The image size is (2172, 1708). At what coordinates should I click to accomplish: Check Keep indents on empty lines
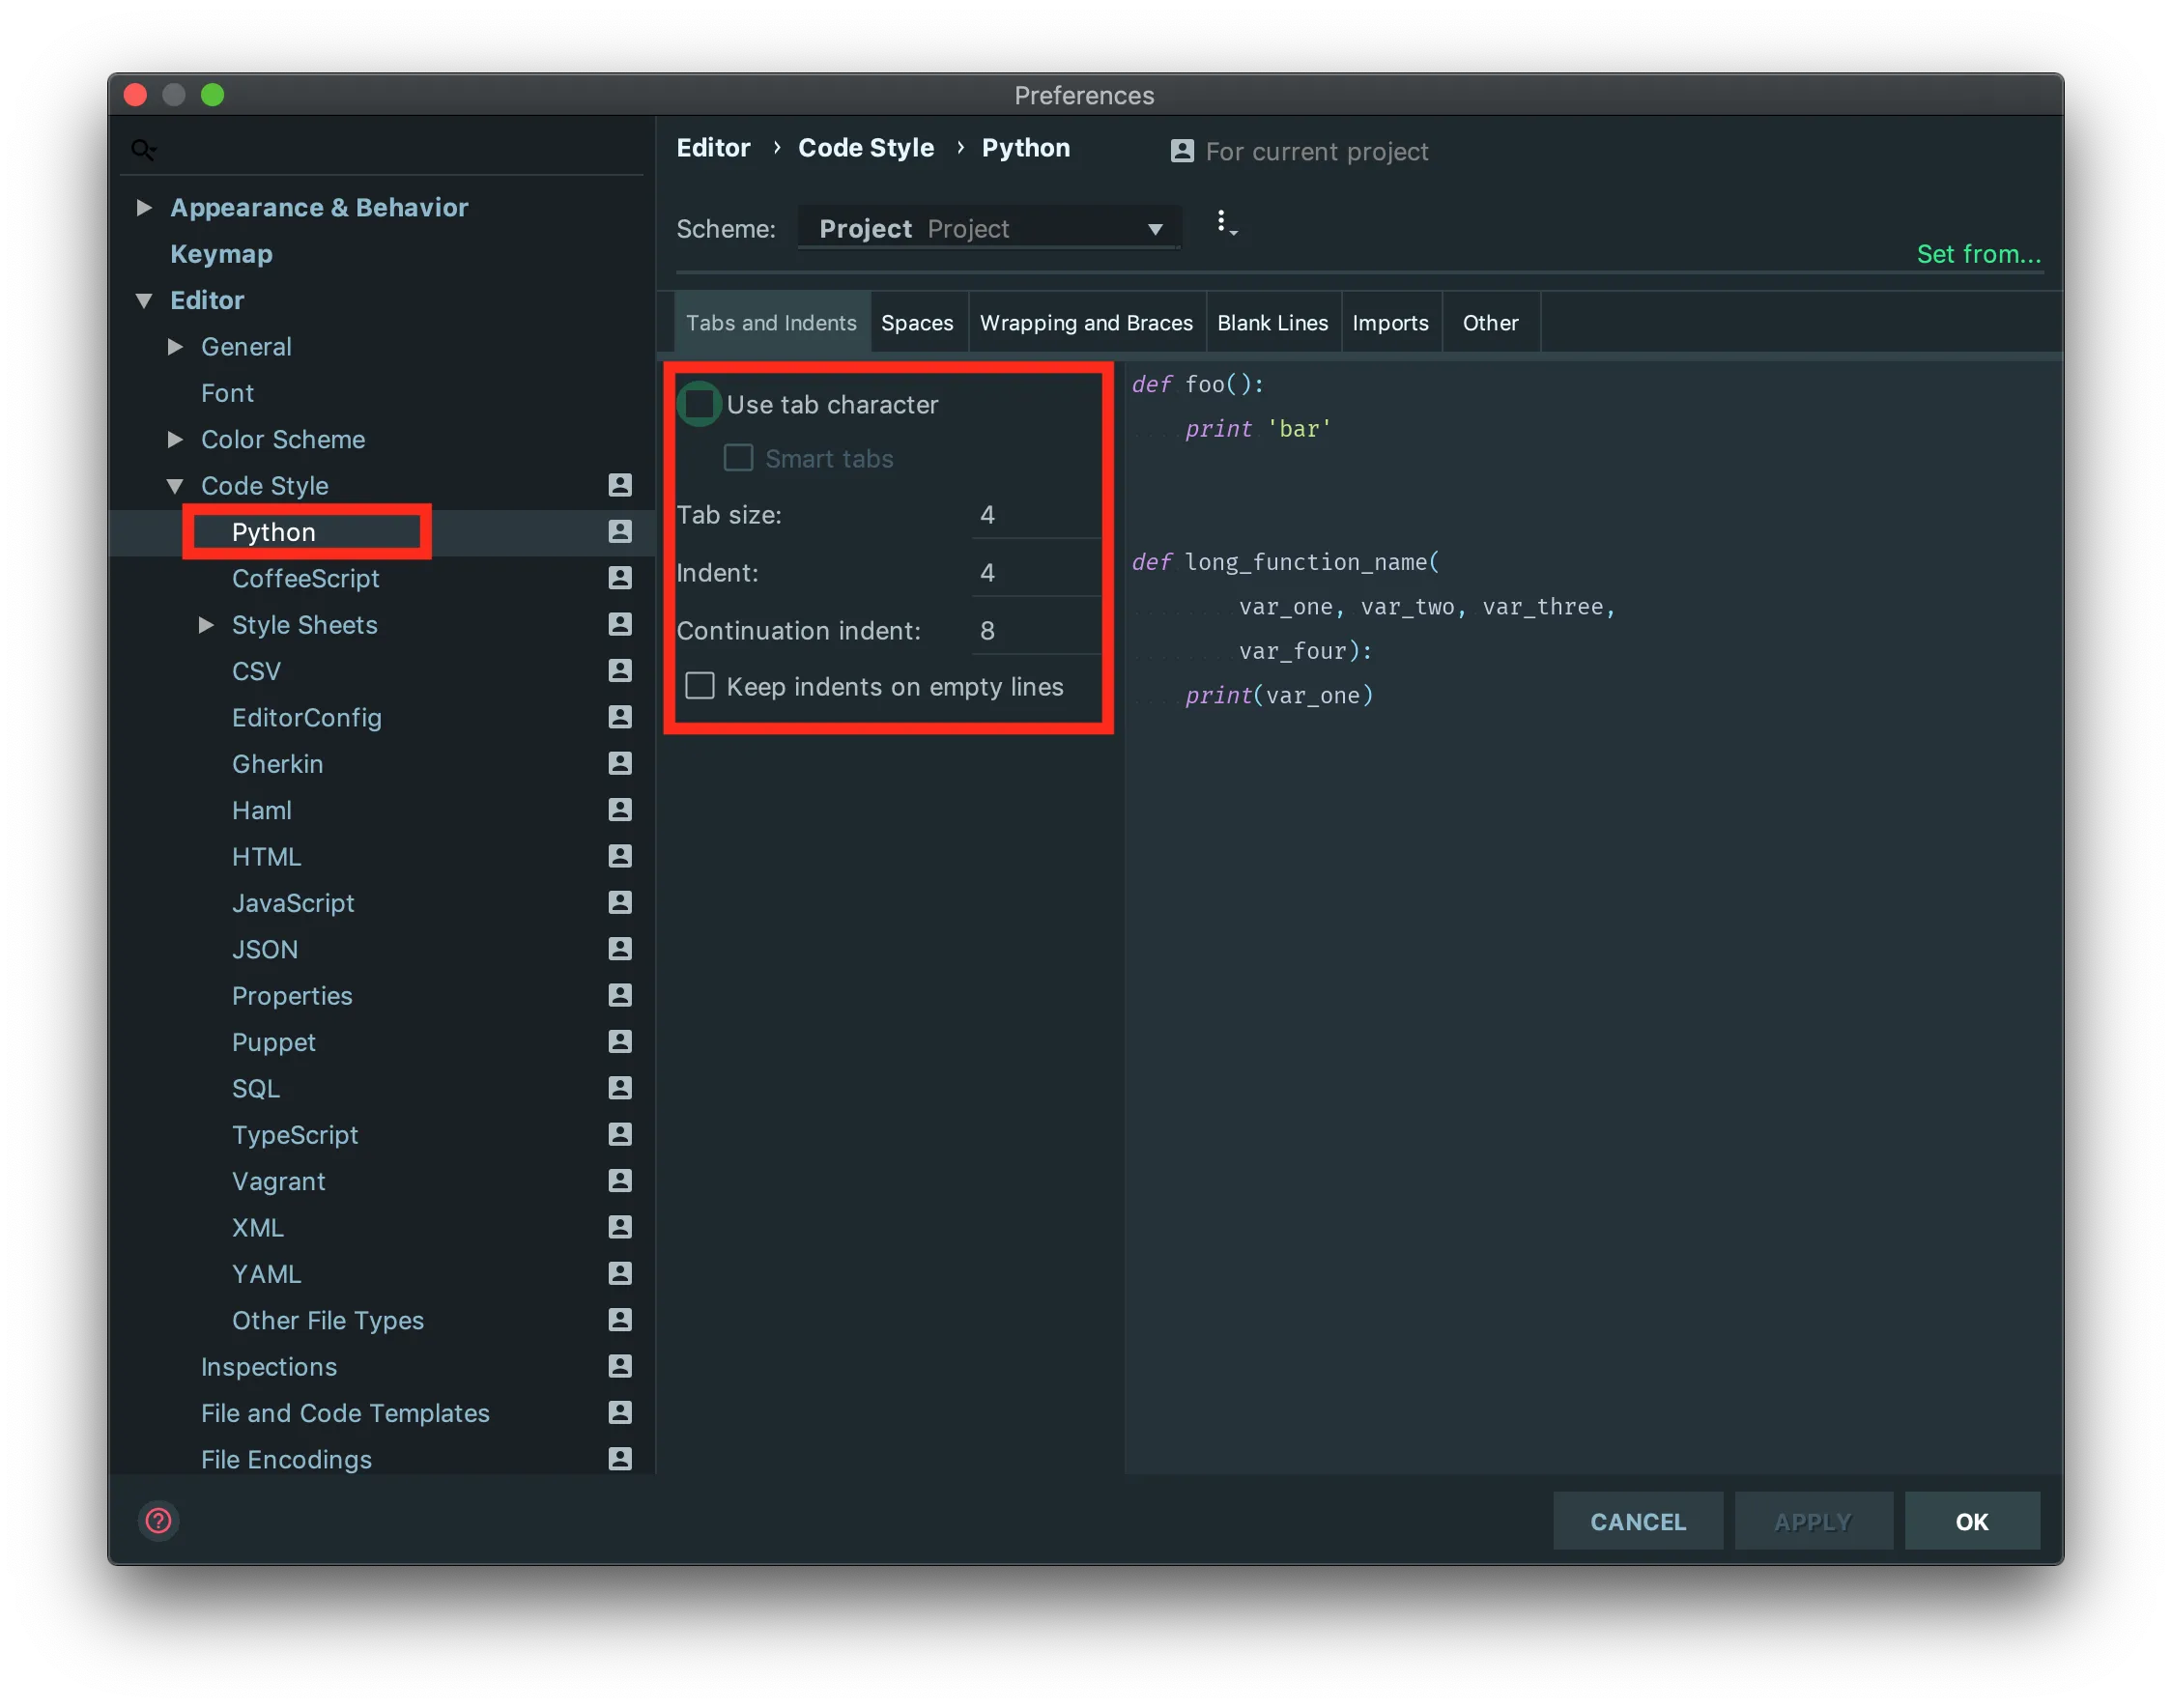700,687
